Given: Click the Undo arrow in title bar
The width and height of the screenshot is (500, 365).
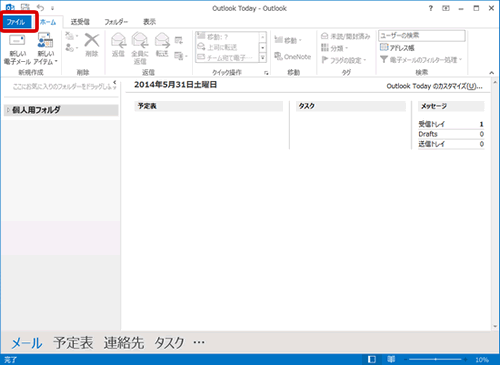Looking at the screenshot, I should (40, 8).
